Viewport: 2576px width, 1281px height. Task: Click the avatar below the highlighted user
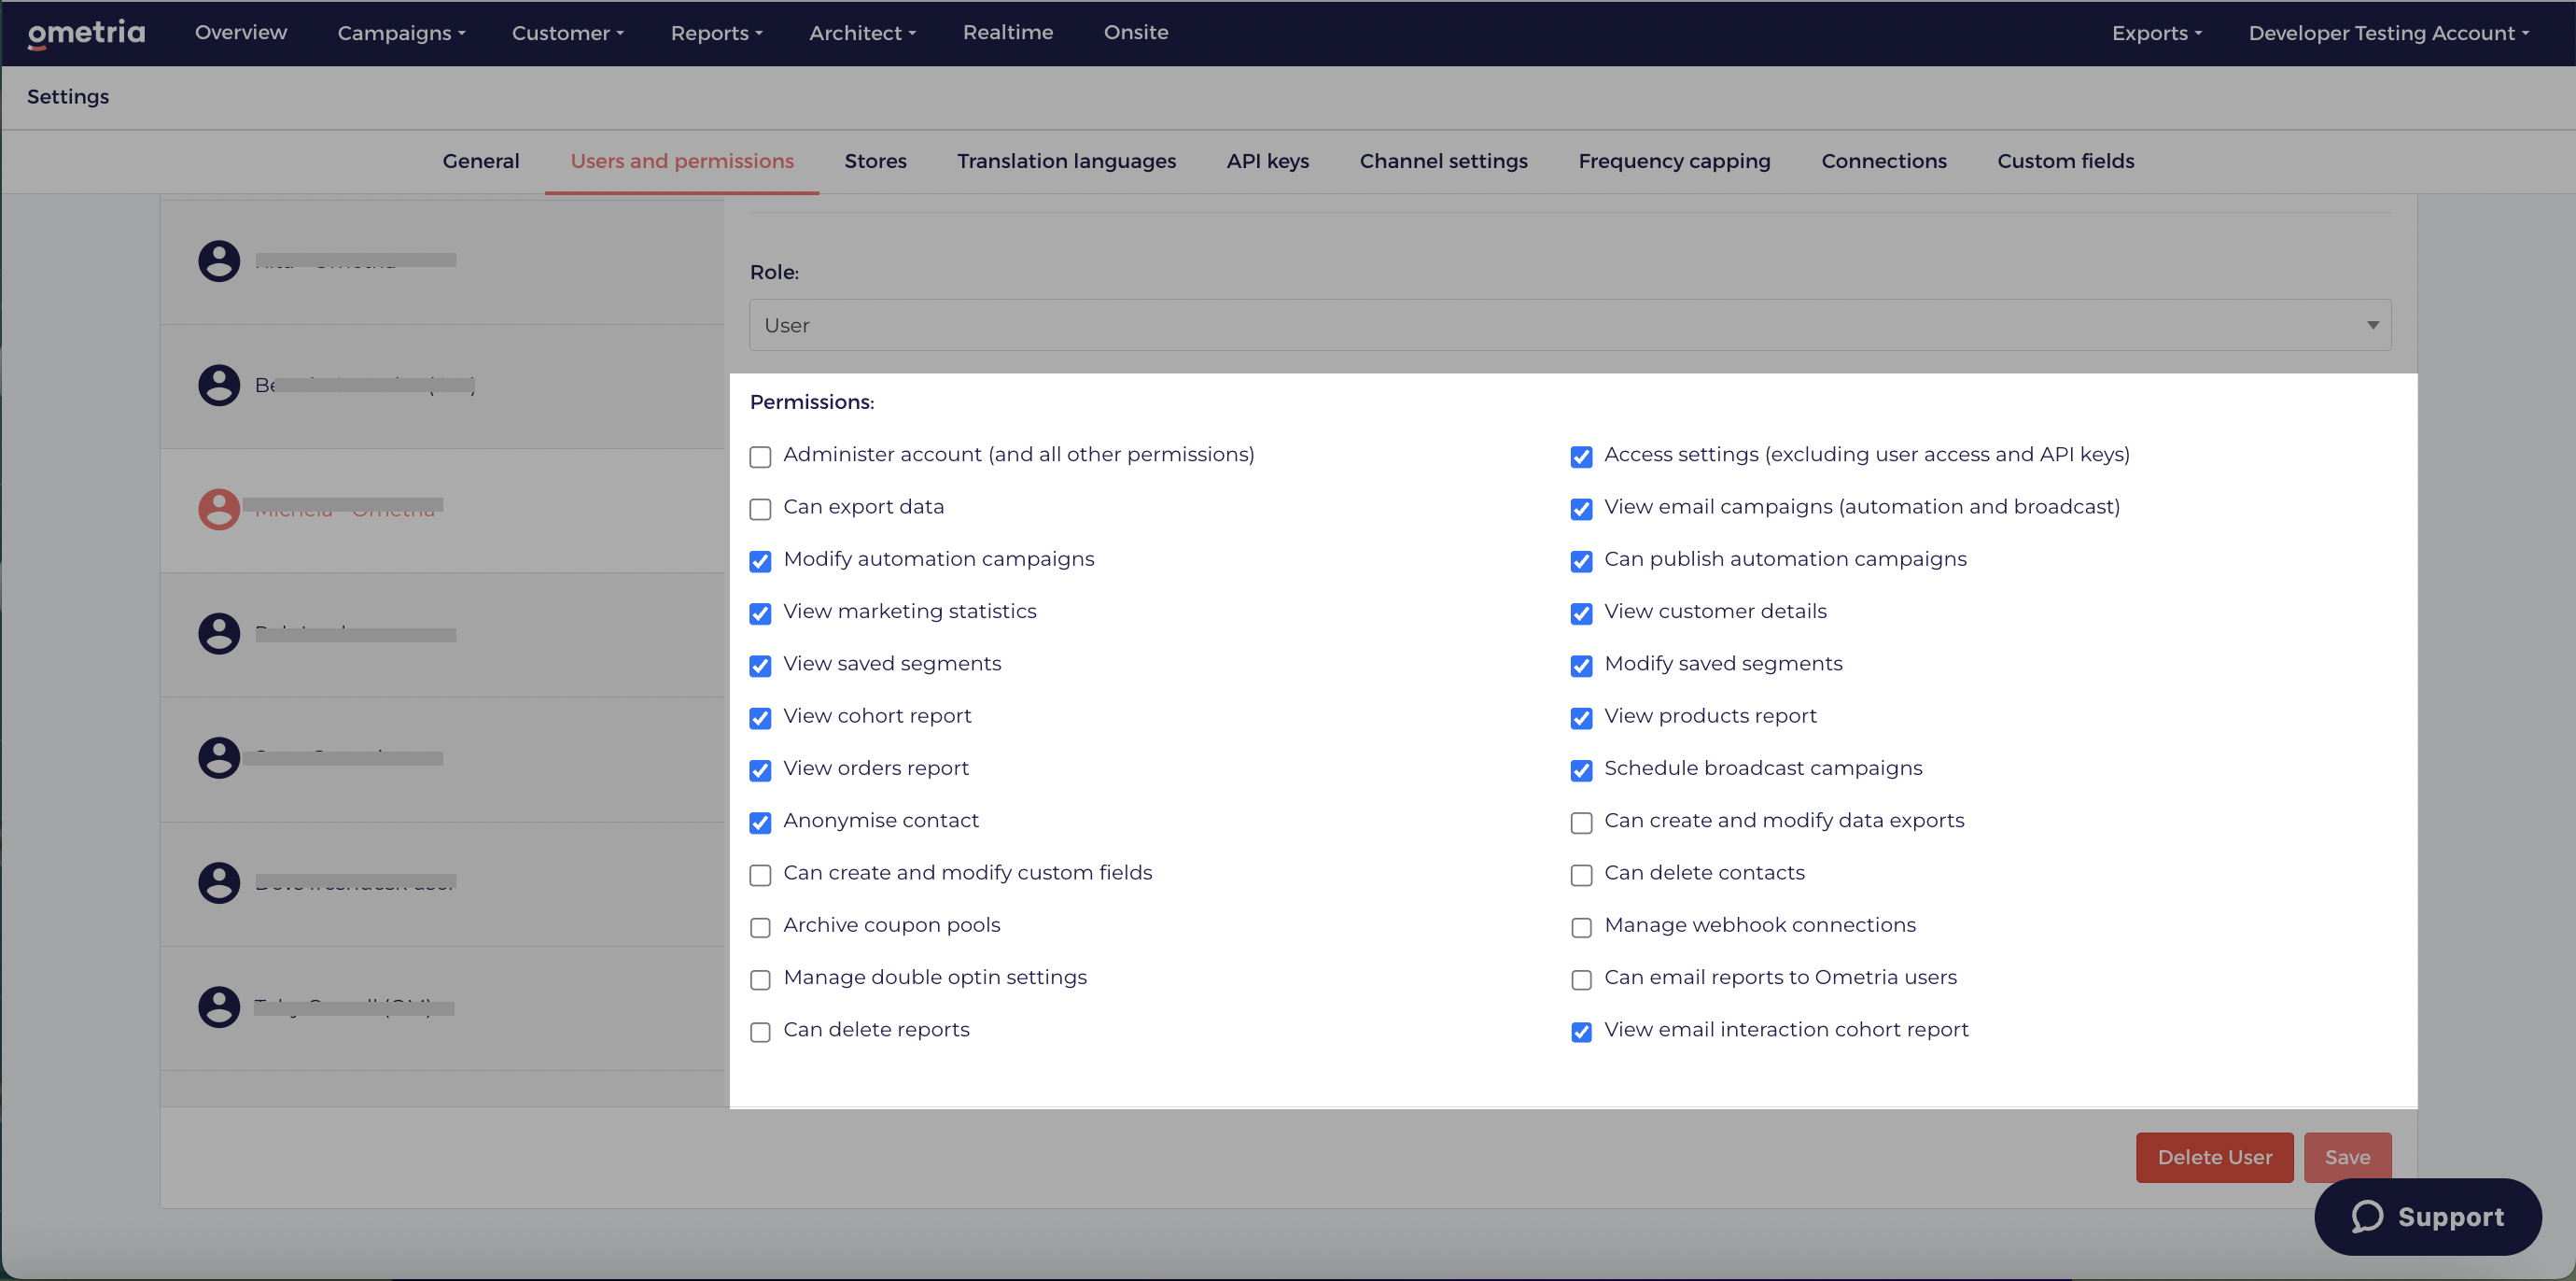(x=219, y=633)
